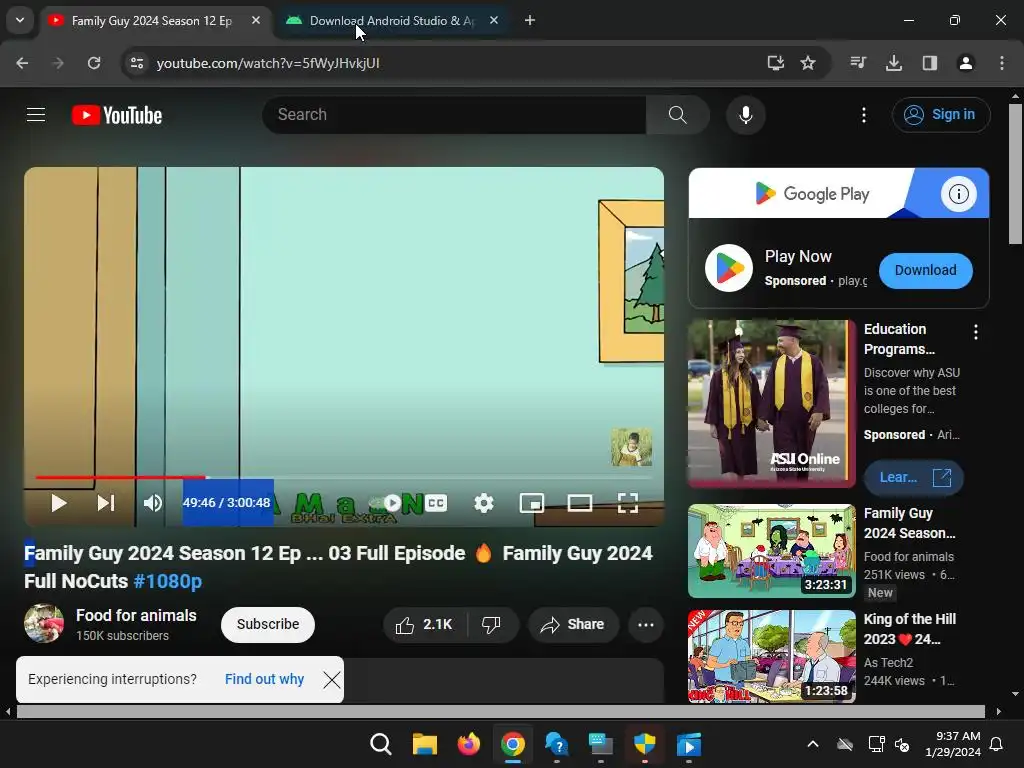The image size is (1024, 768).
Task: Download the Google Play sponsored app
Action: point(925,270)
